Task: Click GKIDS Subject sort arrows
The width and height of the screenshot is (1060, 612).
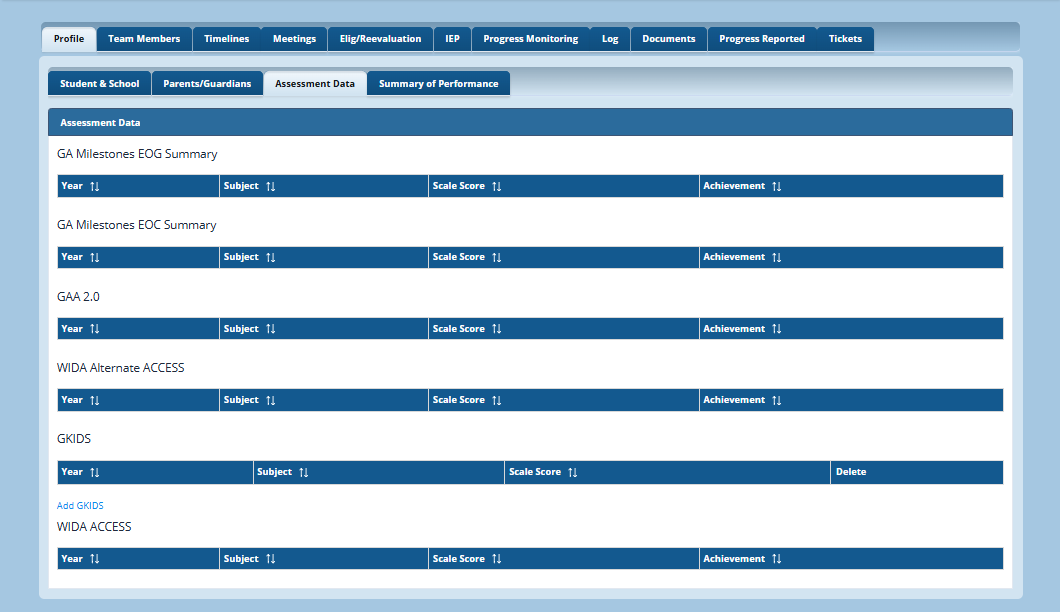Action: [304, 472]
